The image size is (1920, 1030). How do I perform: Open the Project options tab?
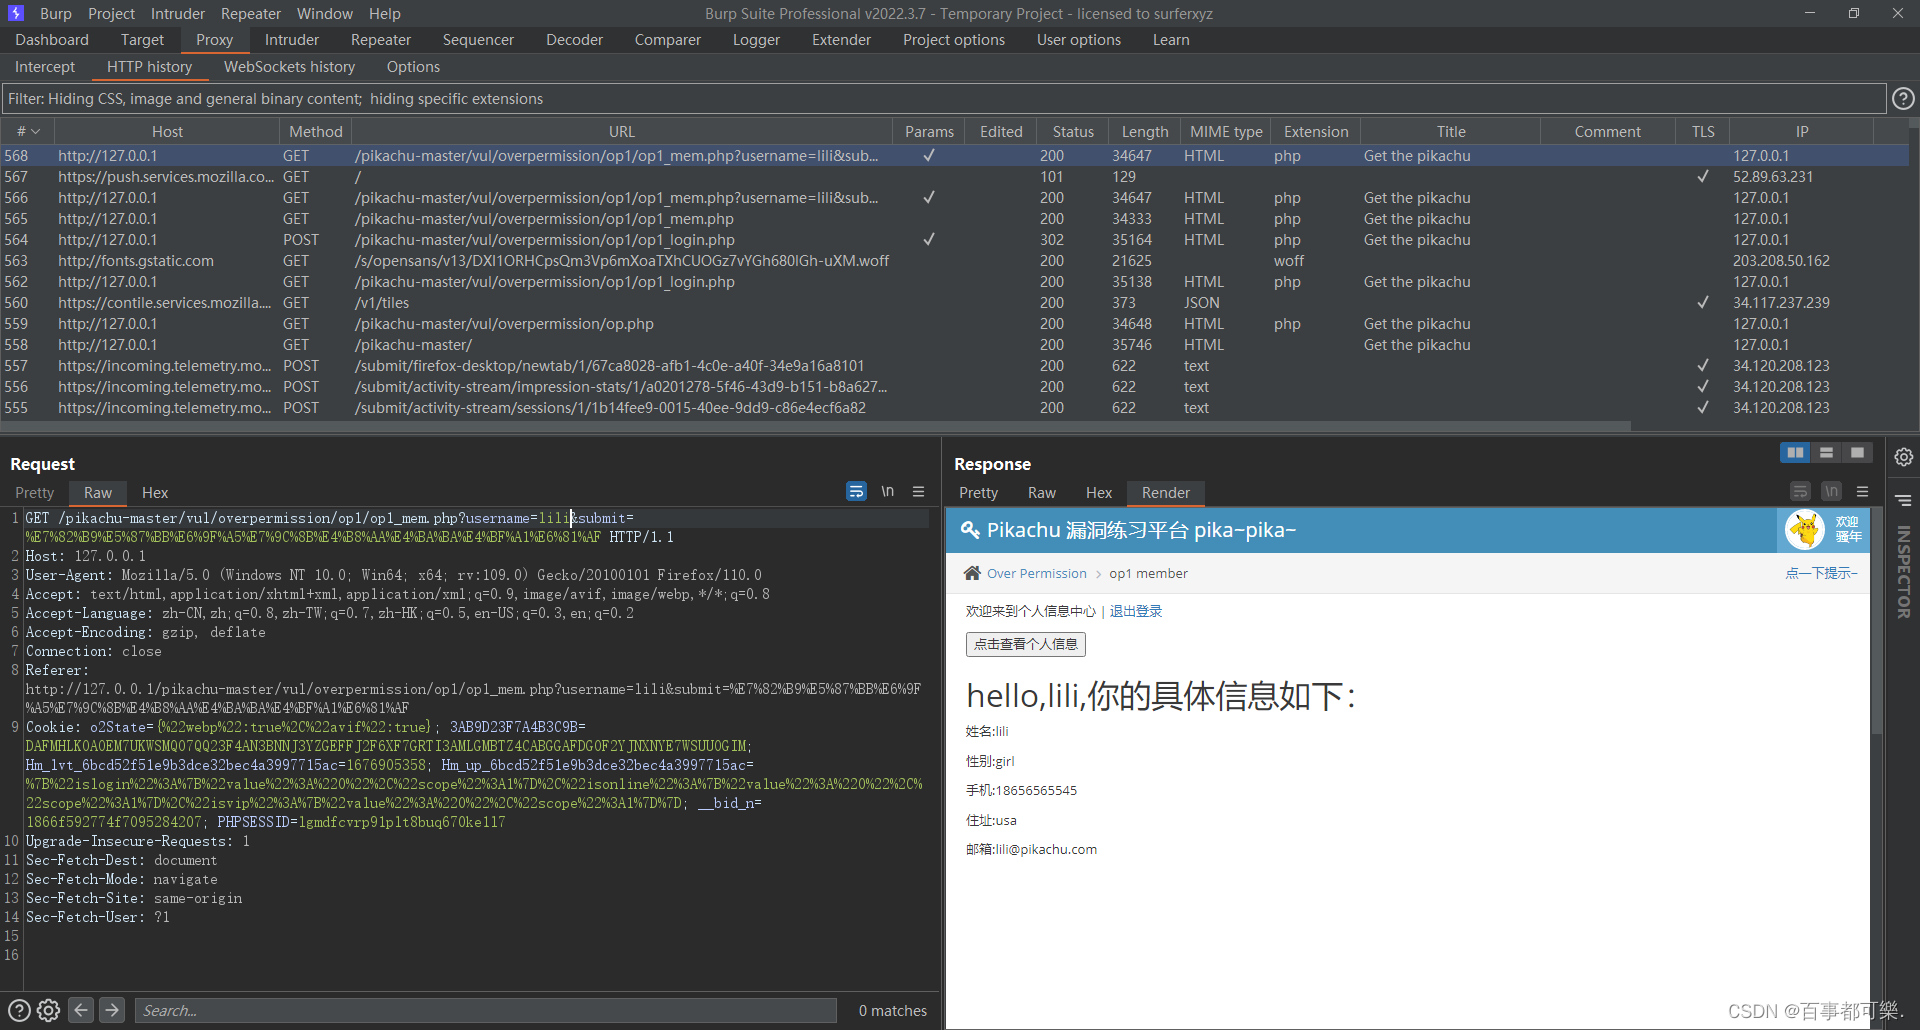point(954,40)
